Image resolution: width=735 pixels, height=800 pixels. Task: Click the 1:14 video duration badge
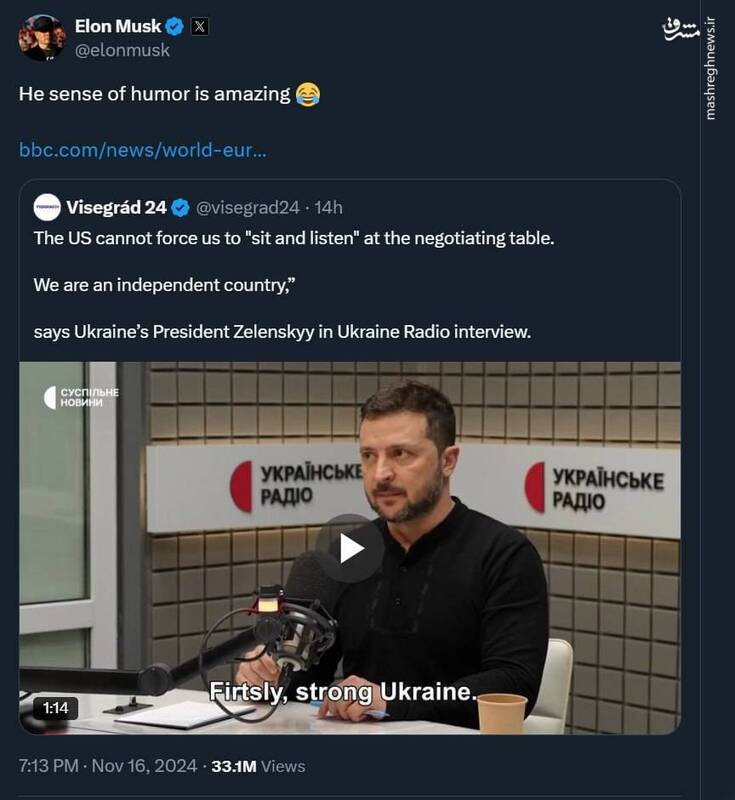(56, 708)
